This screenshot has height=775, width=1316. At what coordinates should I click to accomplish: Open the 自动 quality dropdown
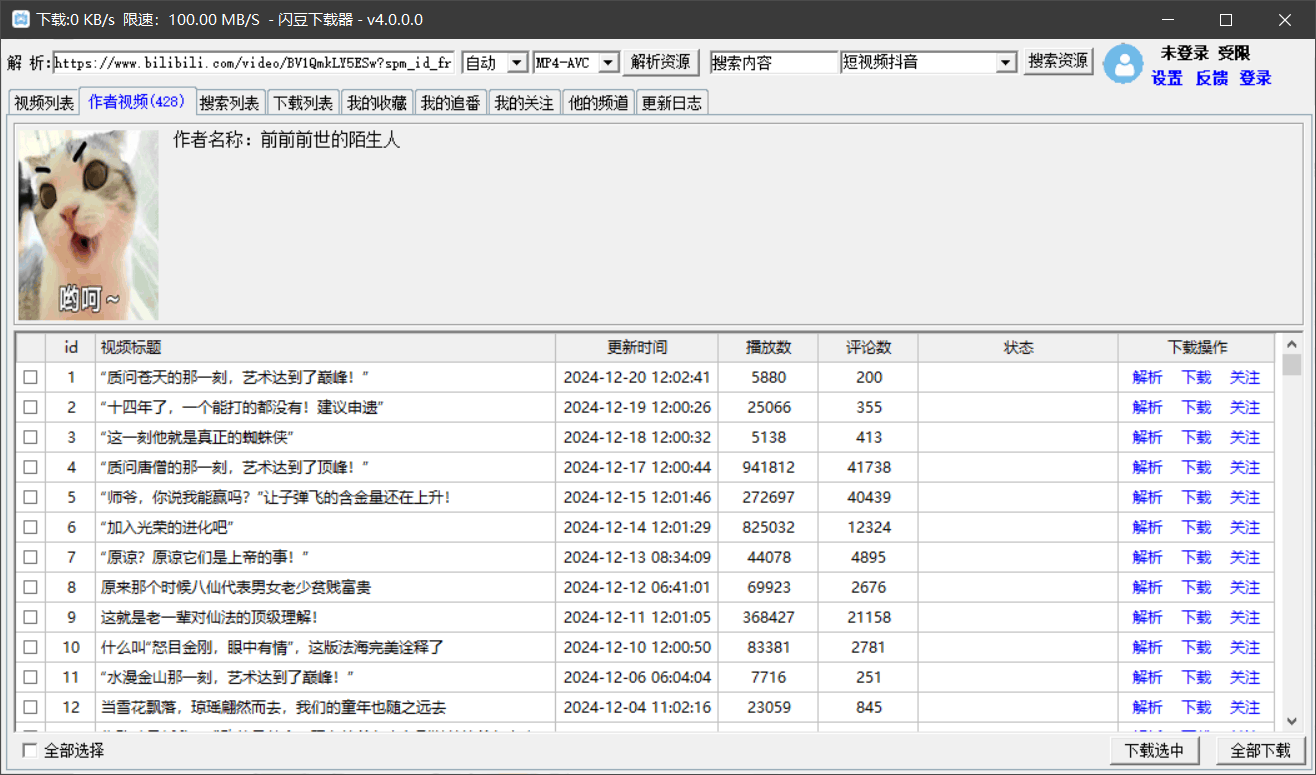click(x=517, y=63)
